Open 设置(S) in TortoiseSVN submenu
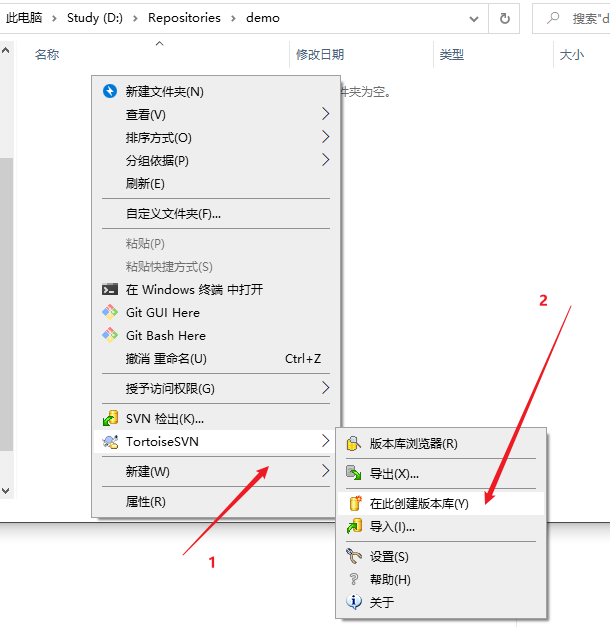Viewport: 610px width, 627px height. click(x=441, y=556)
